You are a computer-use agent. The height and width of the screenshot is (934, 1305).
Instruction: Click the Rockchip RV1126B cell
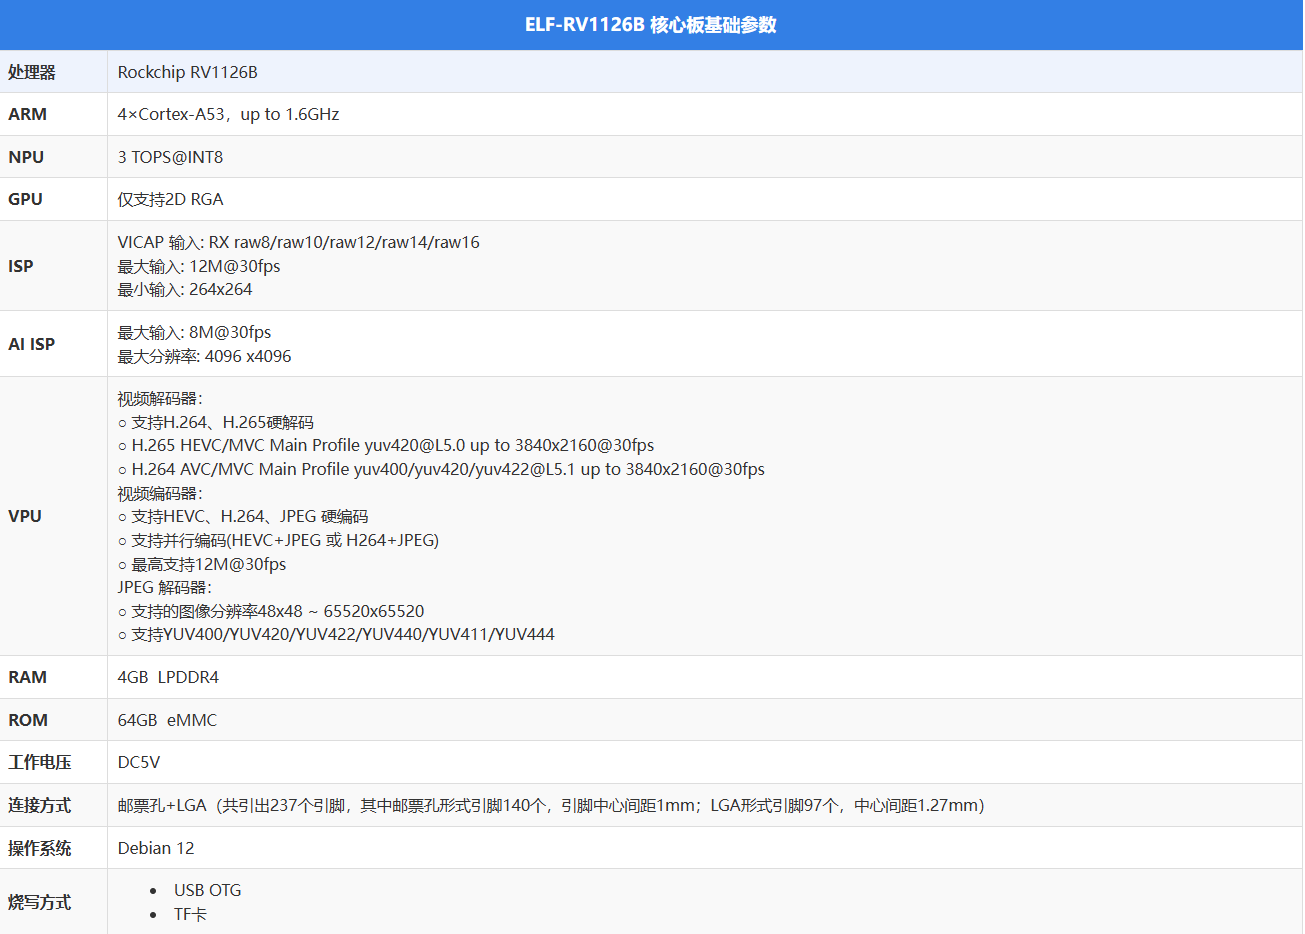[x=188, y=72]
